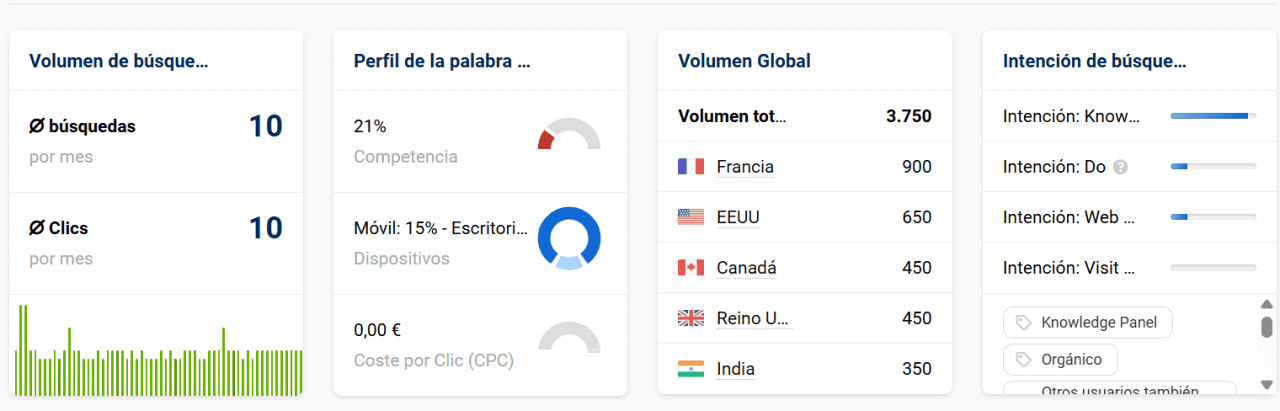Click the Dispositivos donut chart
The height and width of the screenshot is (411, 1280).
(x=569, y=238)
